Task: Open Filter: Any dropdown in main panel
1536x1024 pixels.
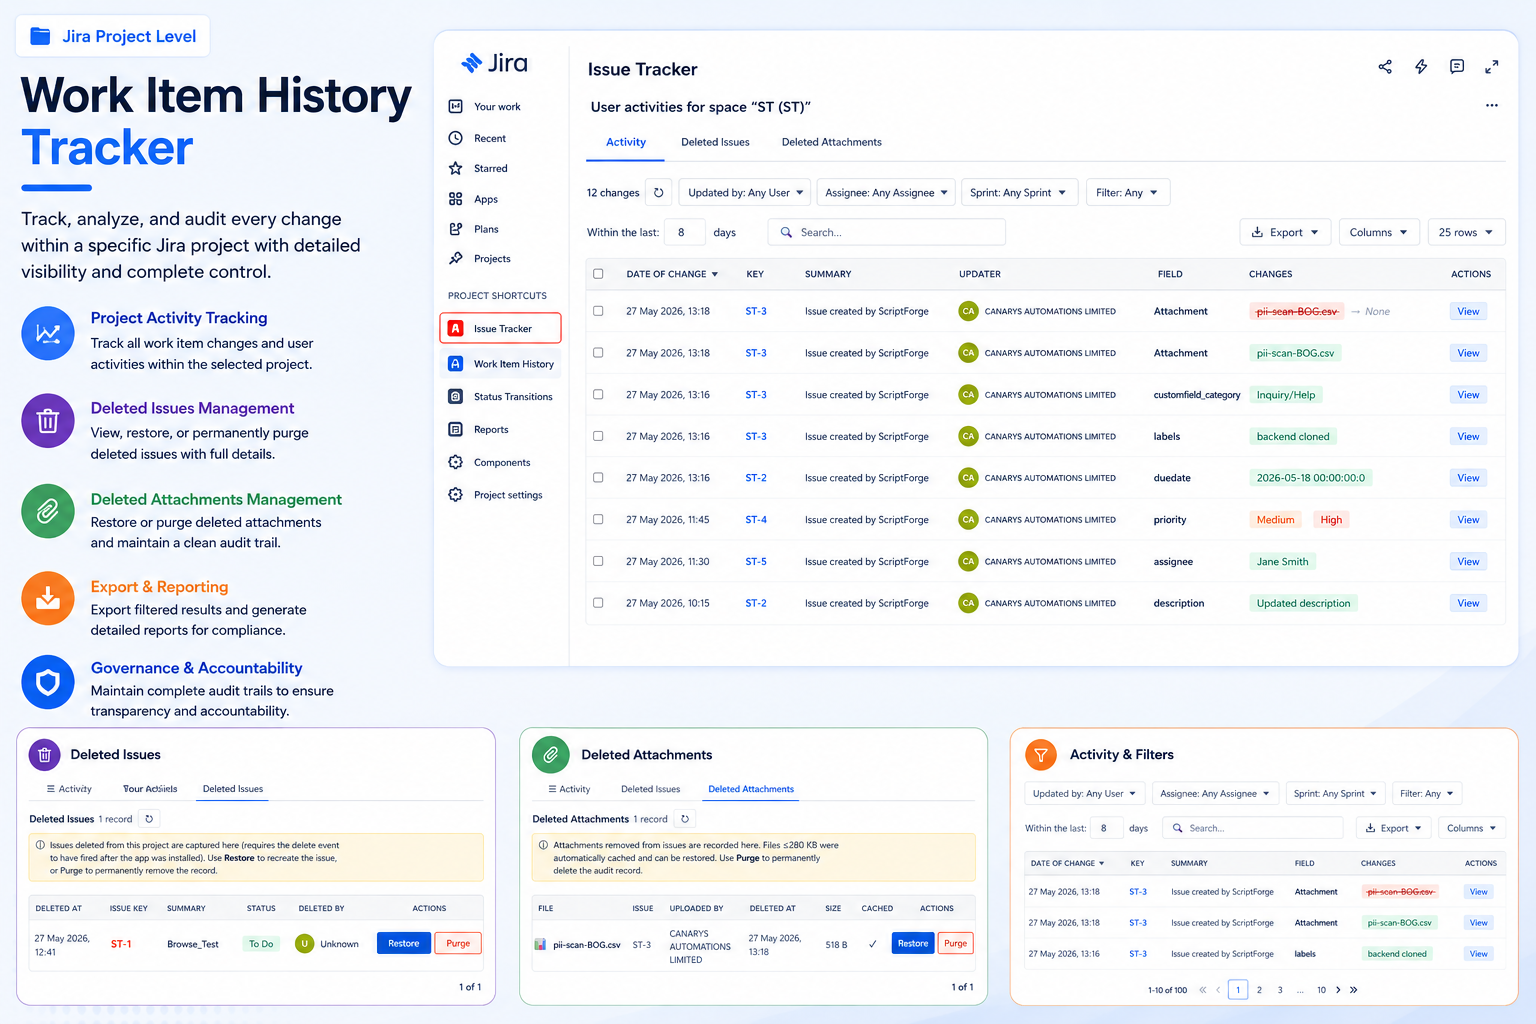Action: 1127,192
